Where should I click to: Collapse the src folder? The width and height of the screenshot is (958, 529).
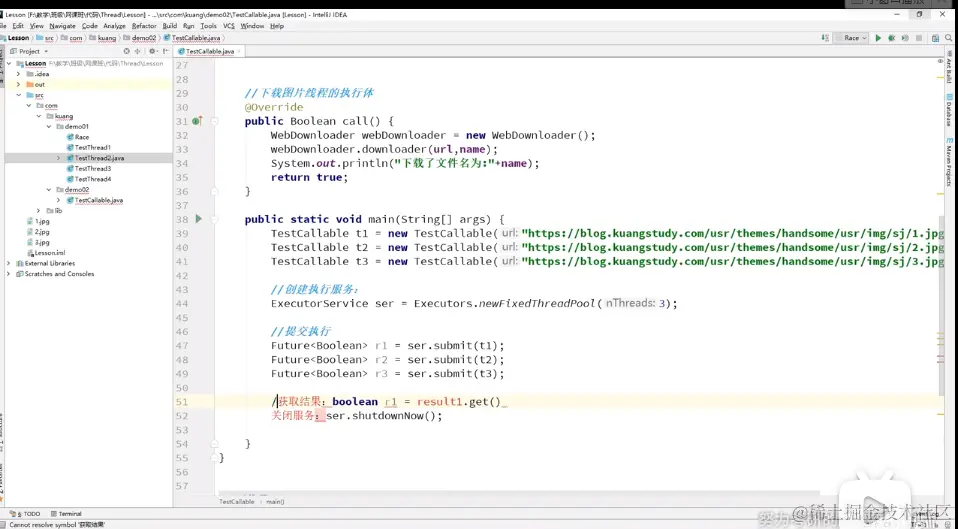coord(18,95)
